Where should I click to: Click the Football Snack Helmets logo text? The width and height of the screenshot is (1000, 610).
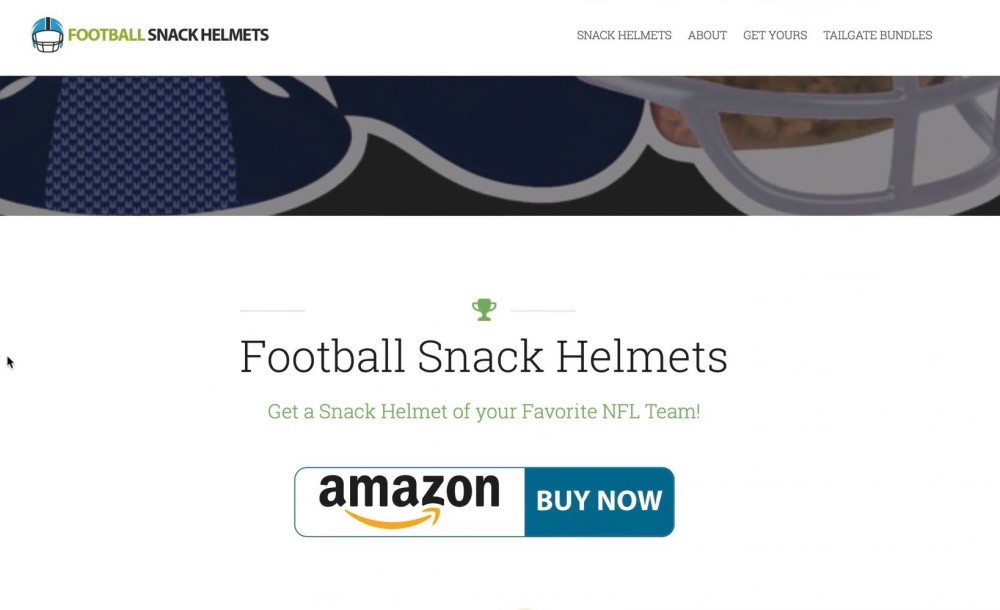168,35
